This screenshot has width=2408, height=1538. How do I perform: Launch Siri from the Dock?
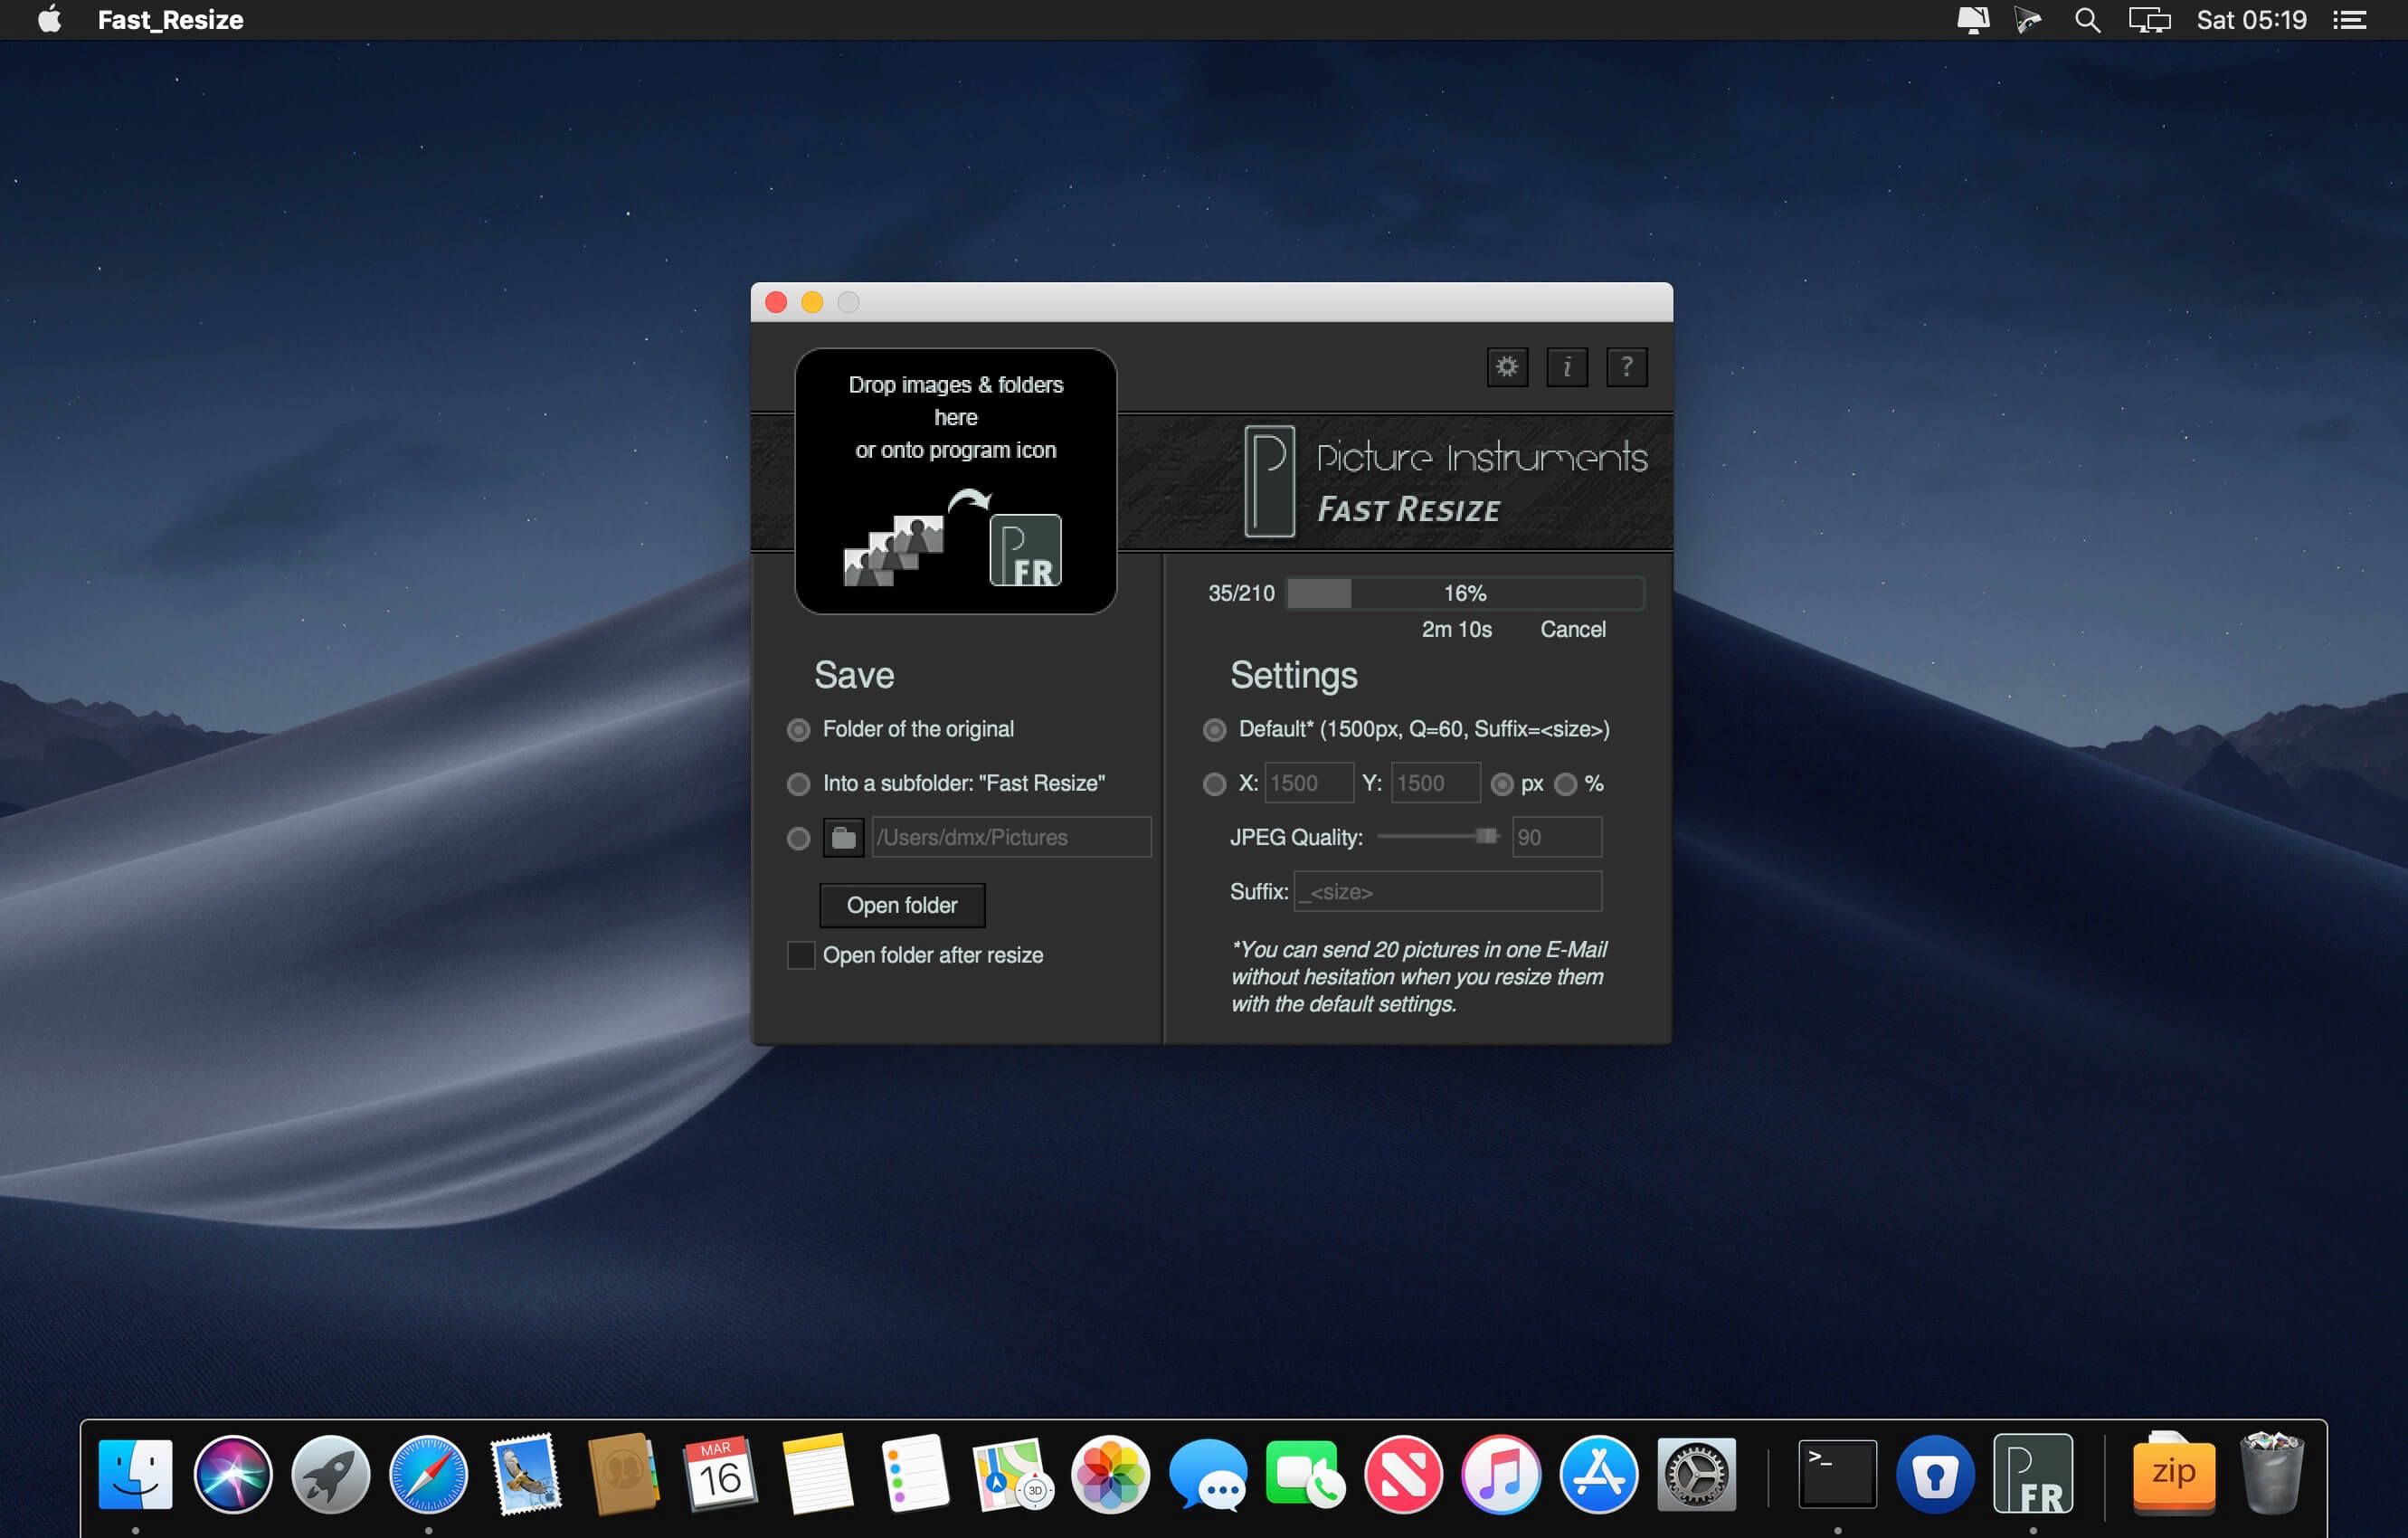pos(233,1473)
